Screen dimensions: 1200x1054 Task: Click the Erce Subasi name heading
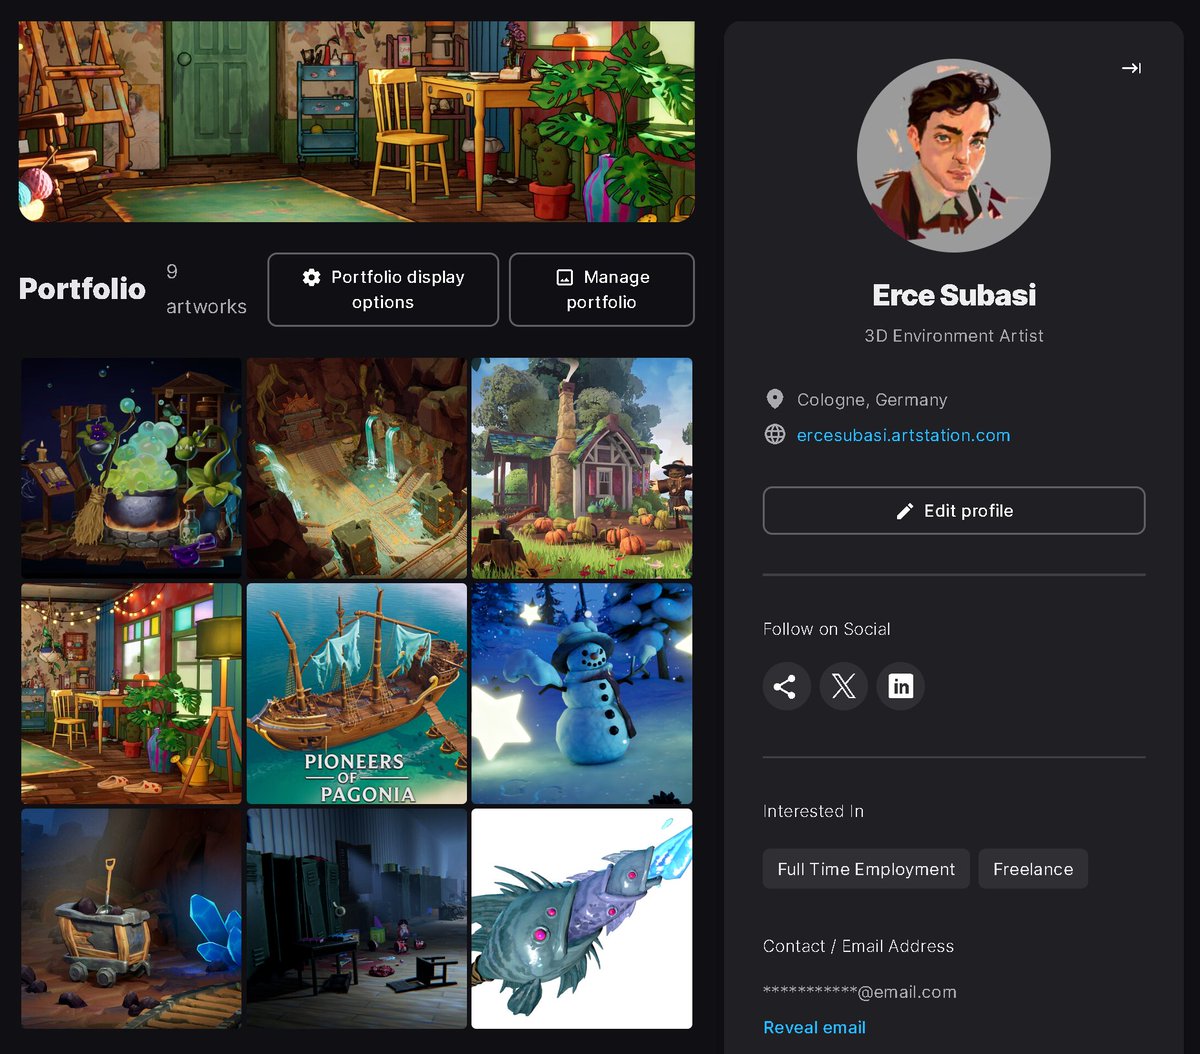[954, 295]
